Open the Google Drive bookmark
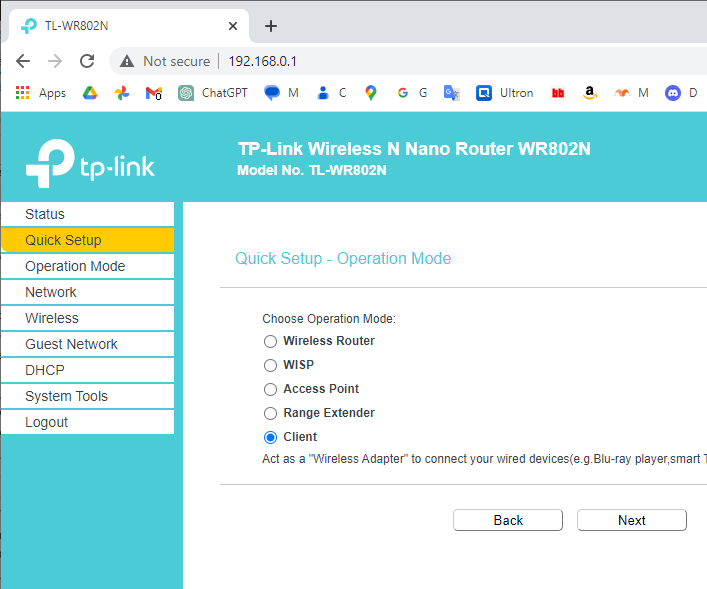707x589 pixels. 90,93
